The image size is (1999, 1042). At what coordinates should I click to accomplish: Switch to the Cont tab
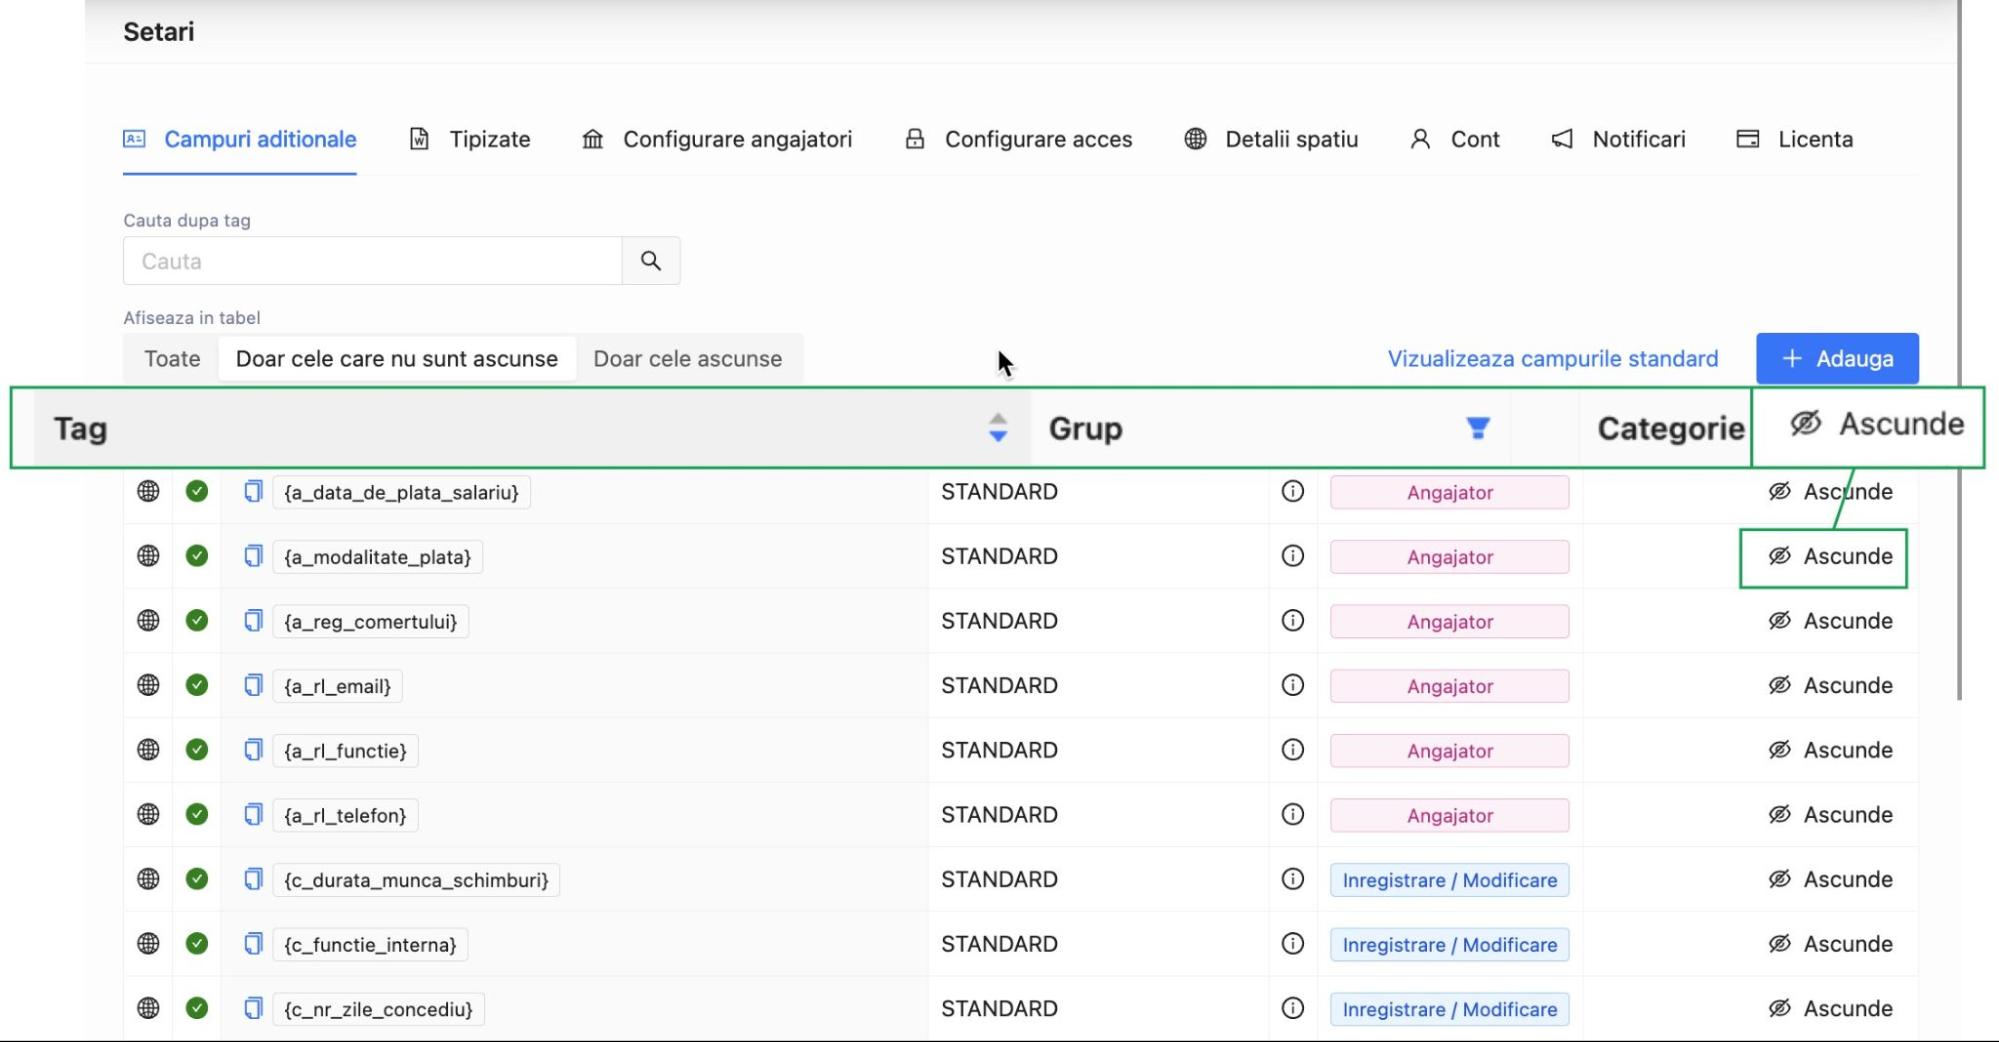pos(1455,139)
